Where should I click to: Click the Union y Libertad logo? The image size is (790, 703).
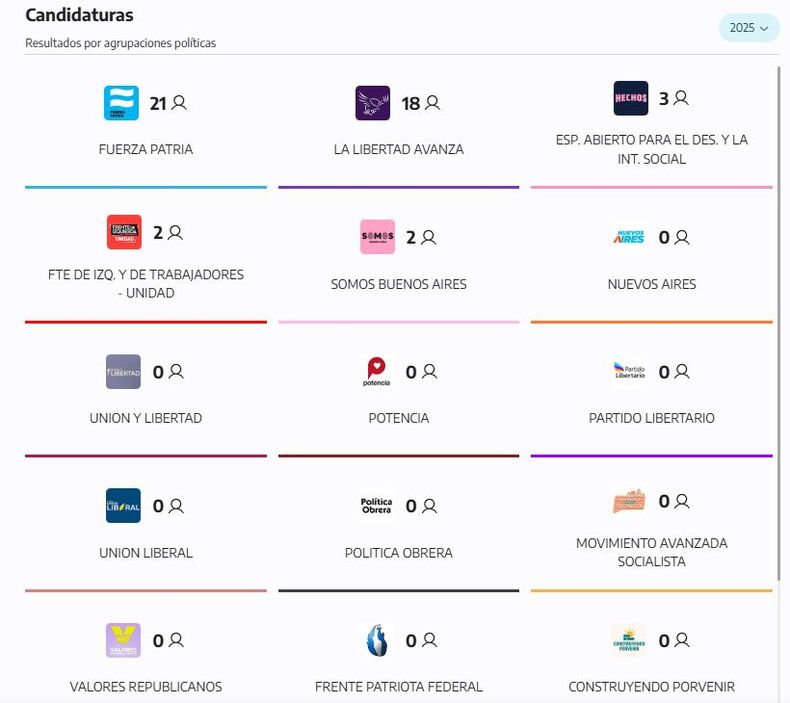(x=123, y=372)
